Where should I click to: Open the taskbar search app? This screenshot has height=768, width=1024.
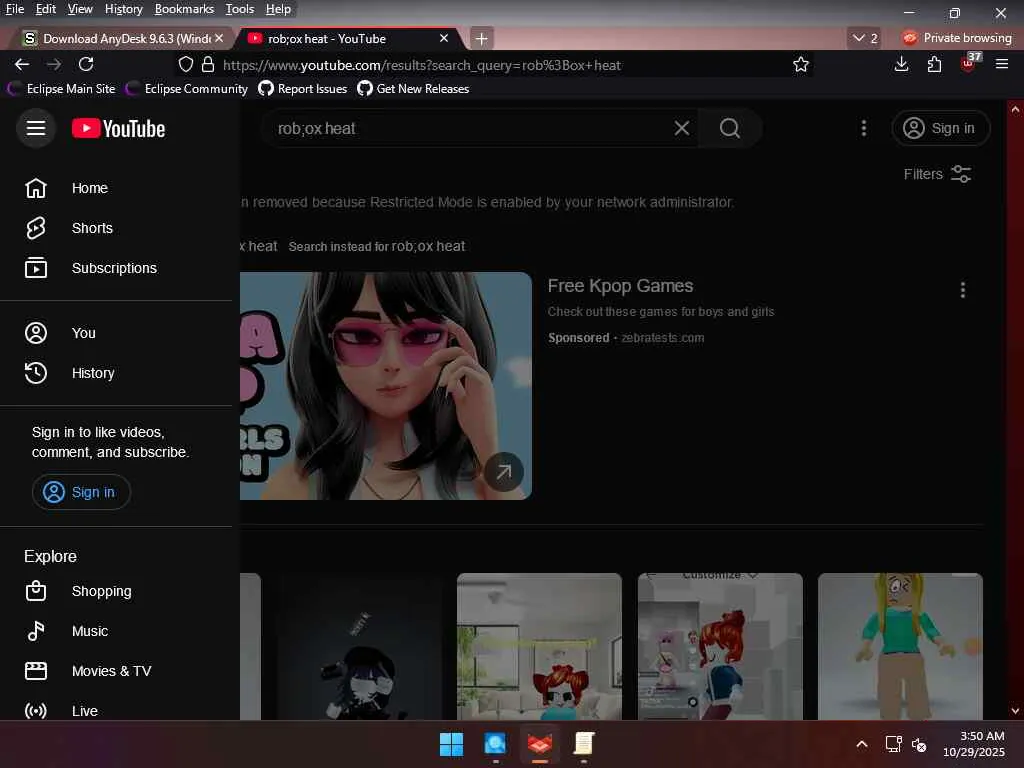pyautogui.click(x=495, y=744)
